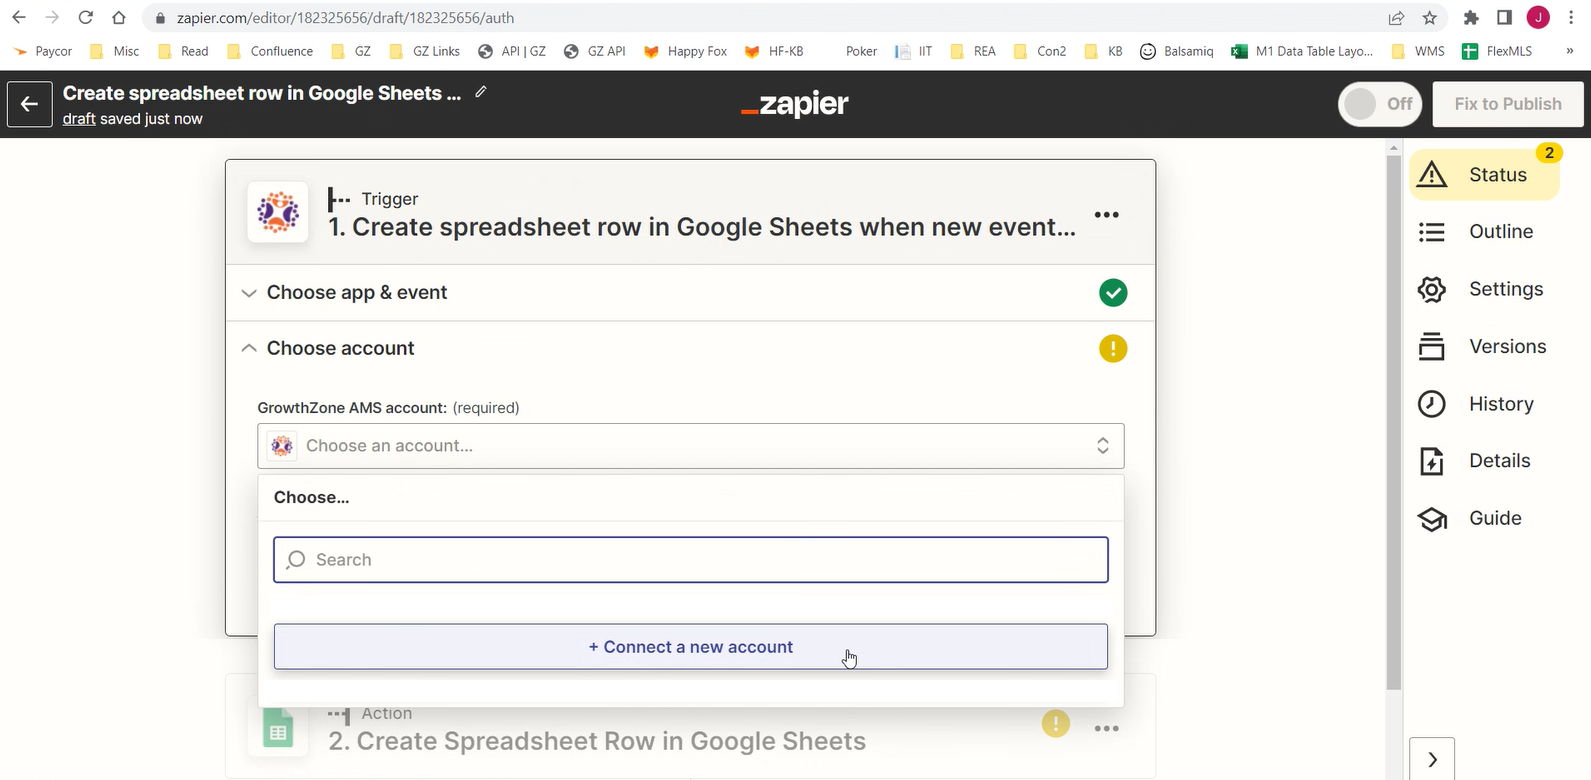1591x780 pixels.
Task: Click the back arrow in Zapier header
Action: point(30,104)
